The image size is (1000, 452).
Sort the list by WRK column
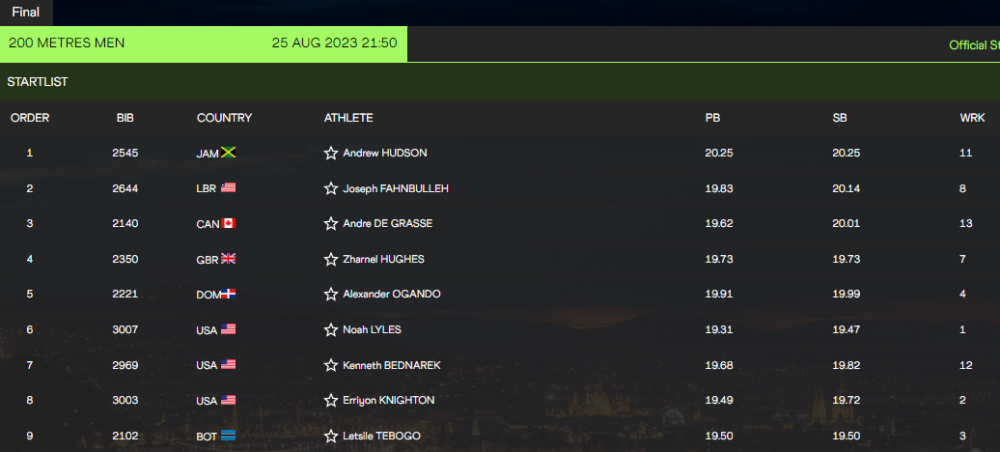pos(972,118)
